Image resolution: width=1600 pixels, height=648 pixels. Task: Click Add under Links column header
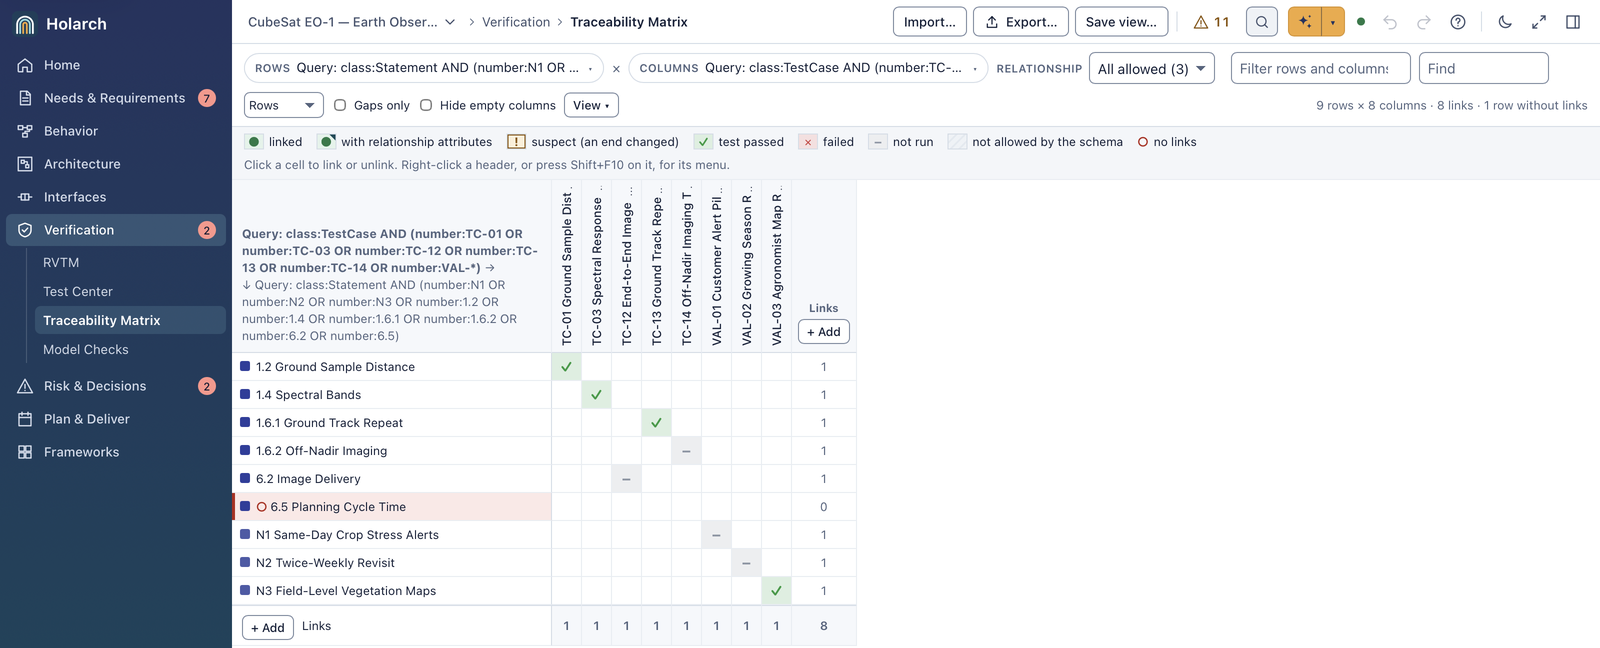tap(824, 332)
